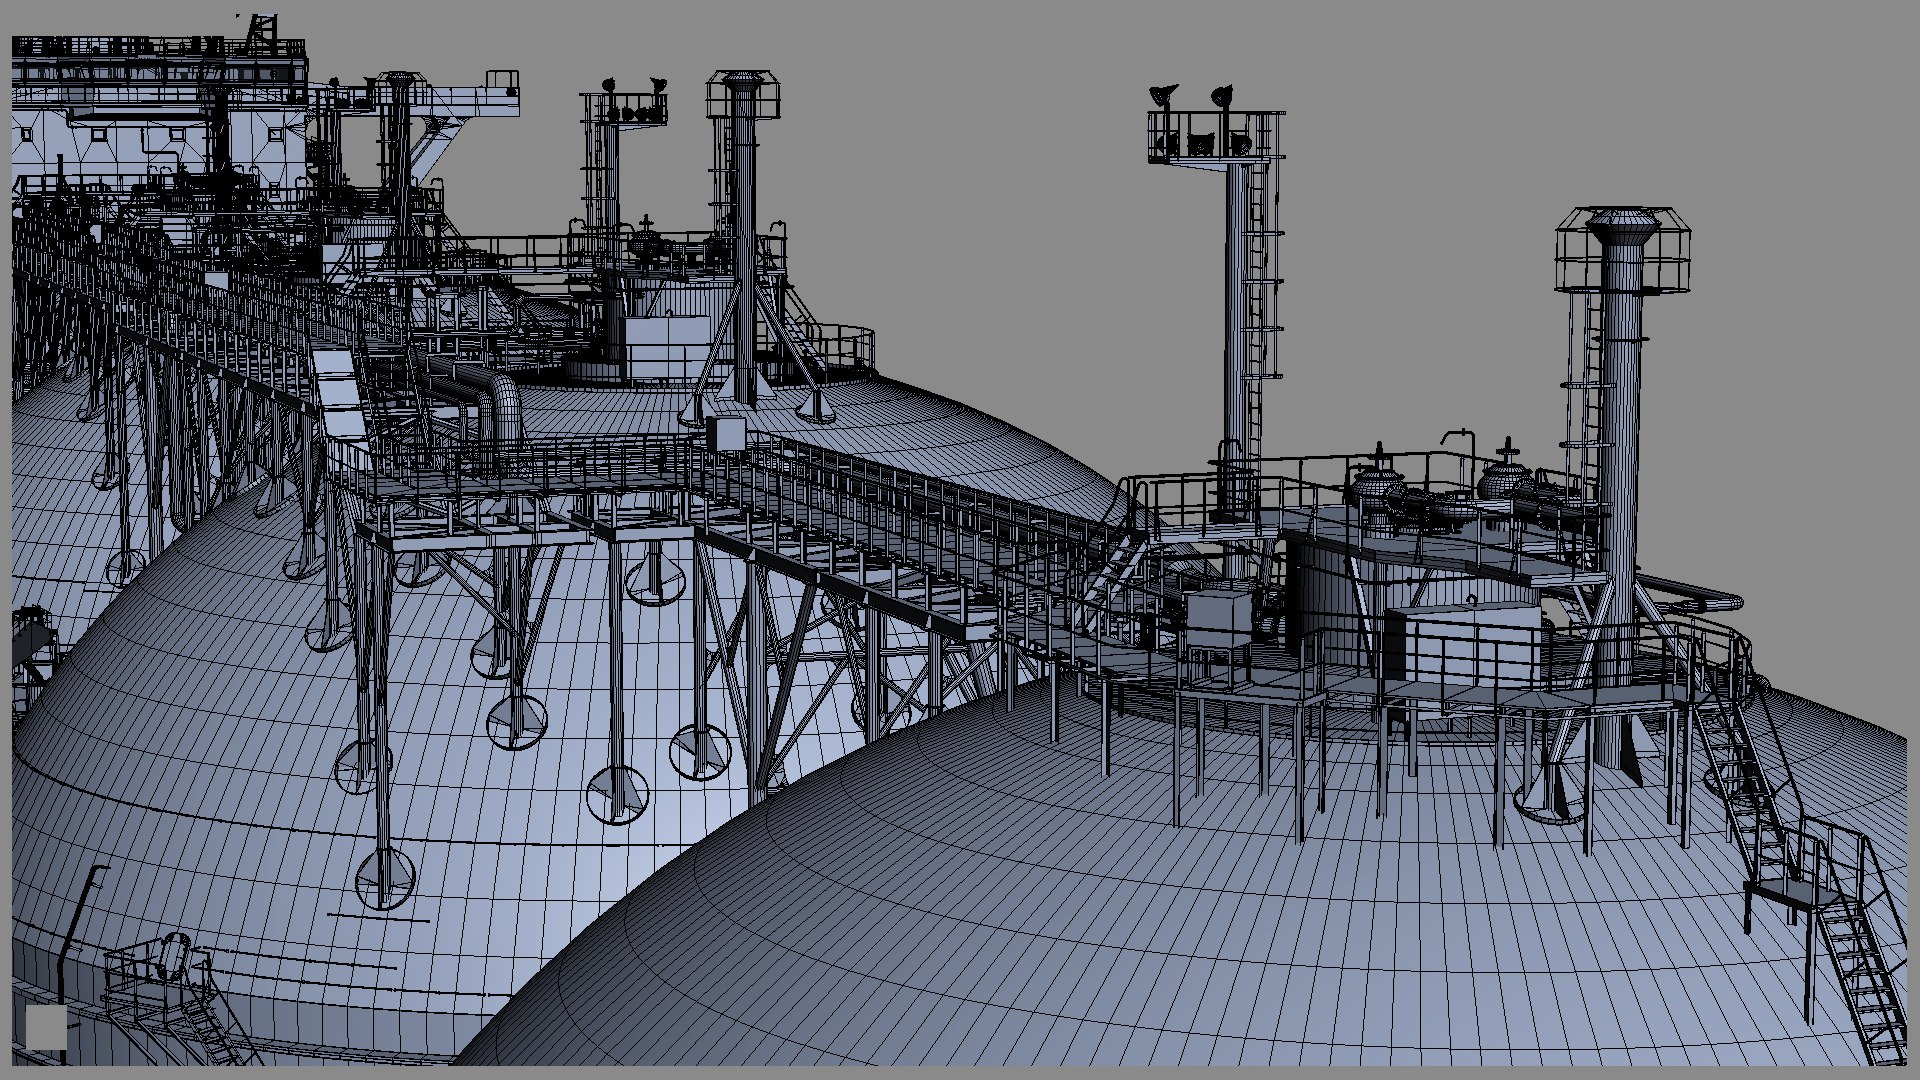Screen dimensions: 1920x1080
Task: Click the LNG tanker wireframe render image
Action: (960, 540)
